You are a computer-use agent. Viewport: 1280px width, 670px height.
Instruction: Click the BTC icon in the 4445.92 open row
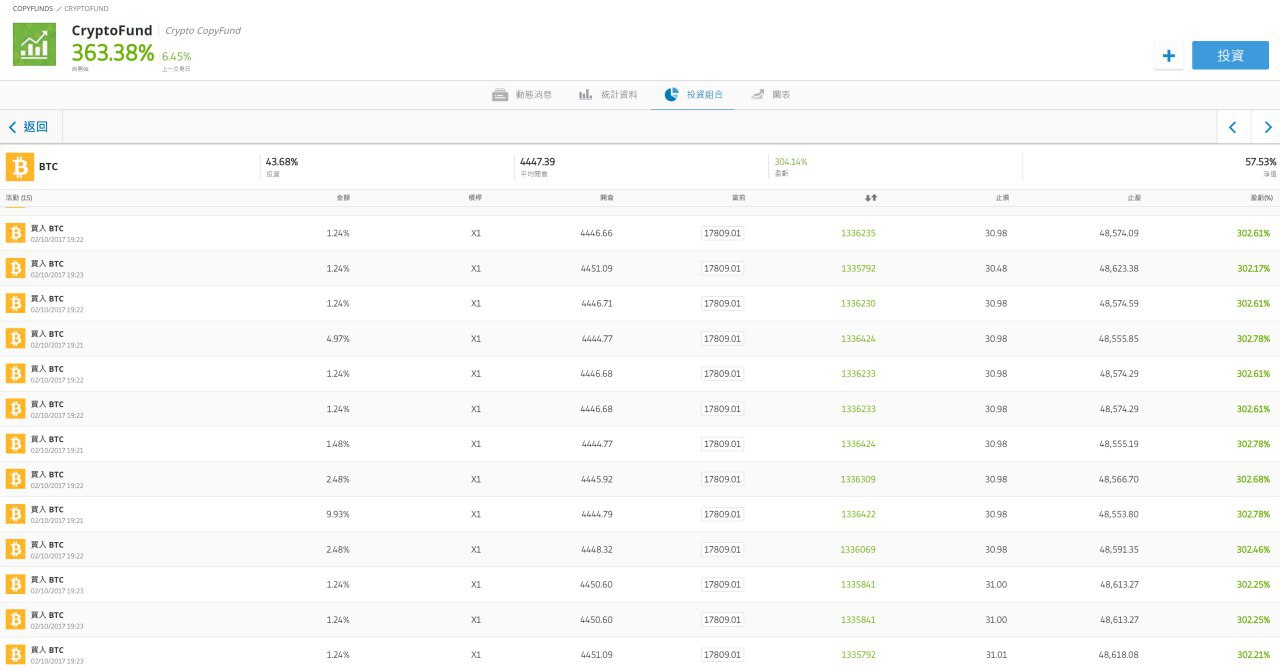(x=15, y=479)
